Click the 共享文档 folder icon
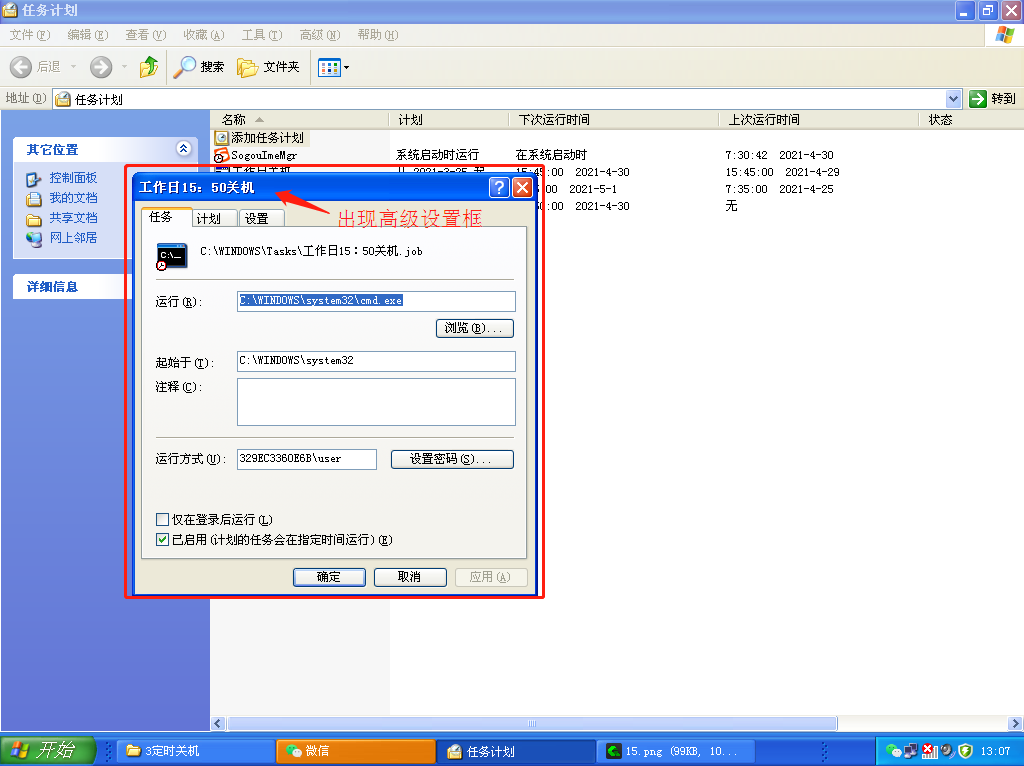 click(34, 219)
